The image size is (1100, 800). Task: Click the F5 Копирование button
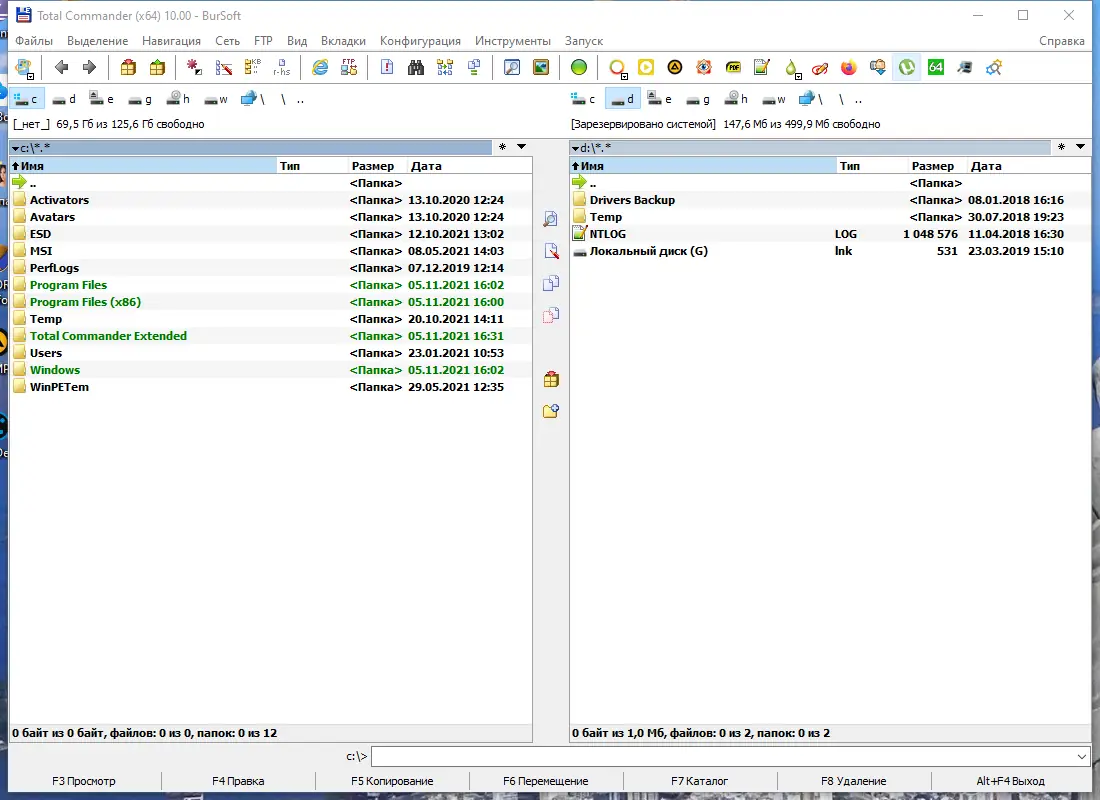pyautogui.click(x=392, y=781)
